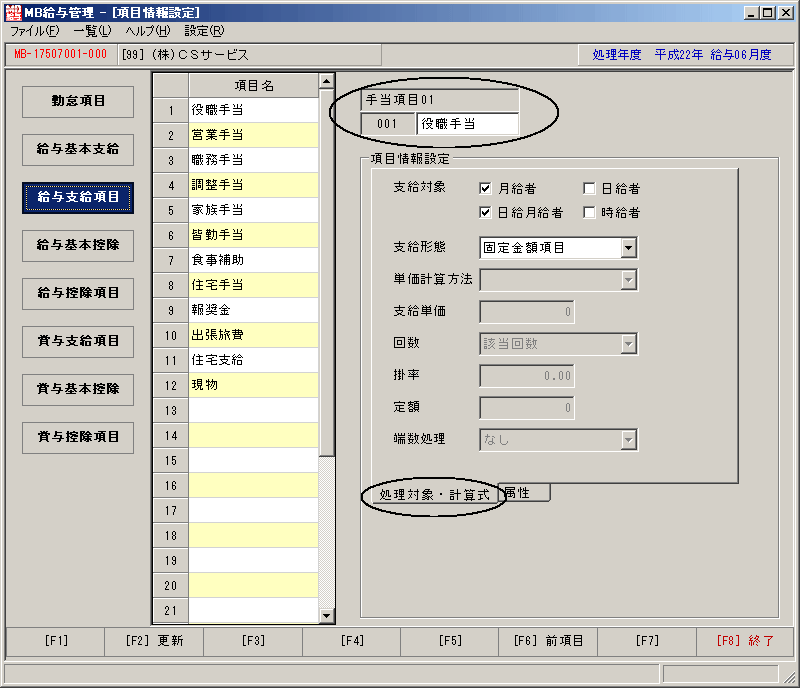
Task: Click the 掛率 input field
Action: pos(527,376)
